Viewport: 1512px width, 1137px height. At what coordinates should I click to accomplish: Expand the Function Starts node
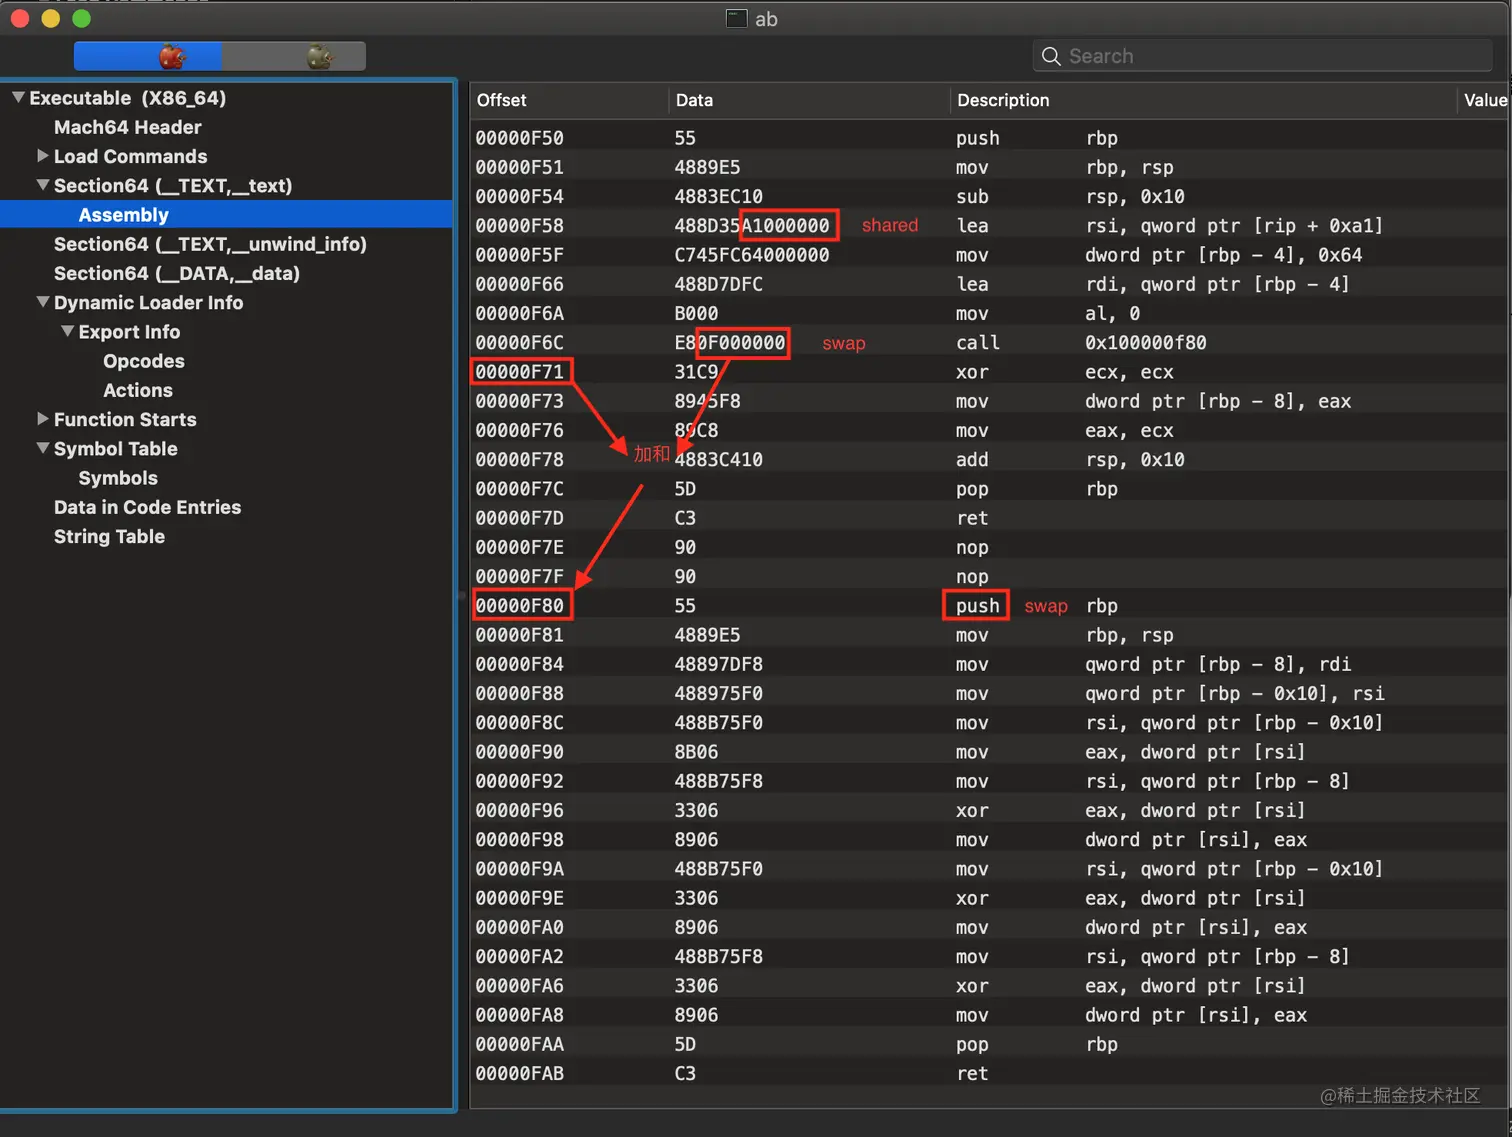point(42,419)
